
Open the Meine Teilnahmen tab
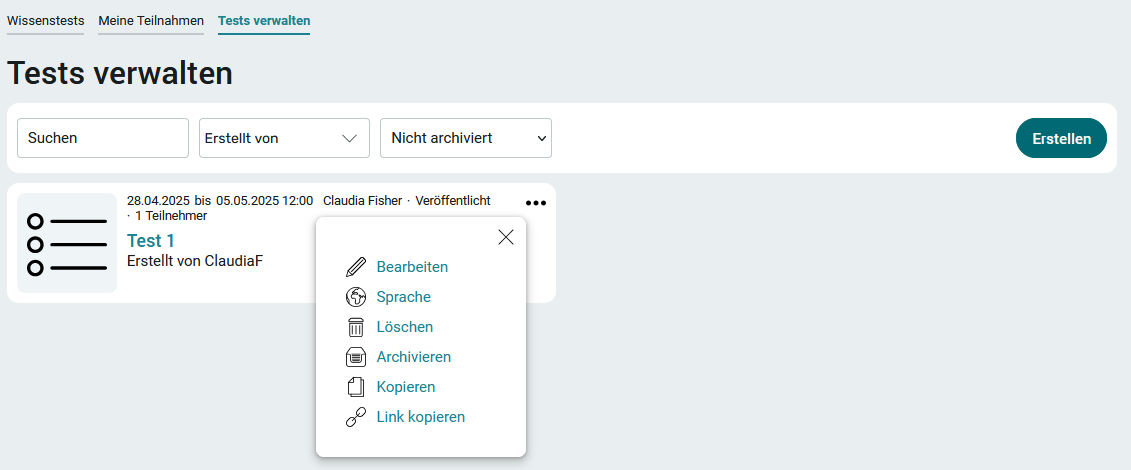[151, 21]
